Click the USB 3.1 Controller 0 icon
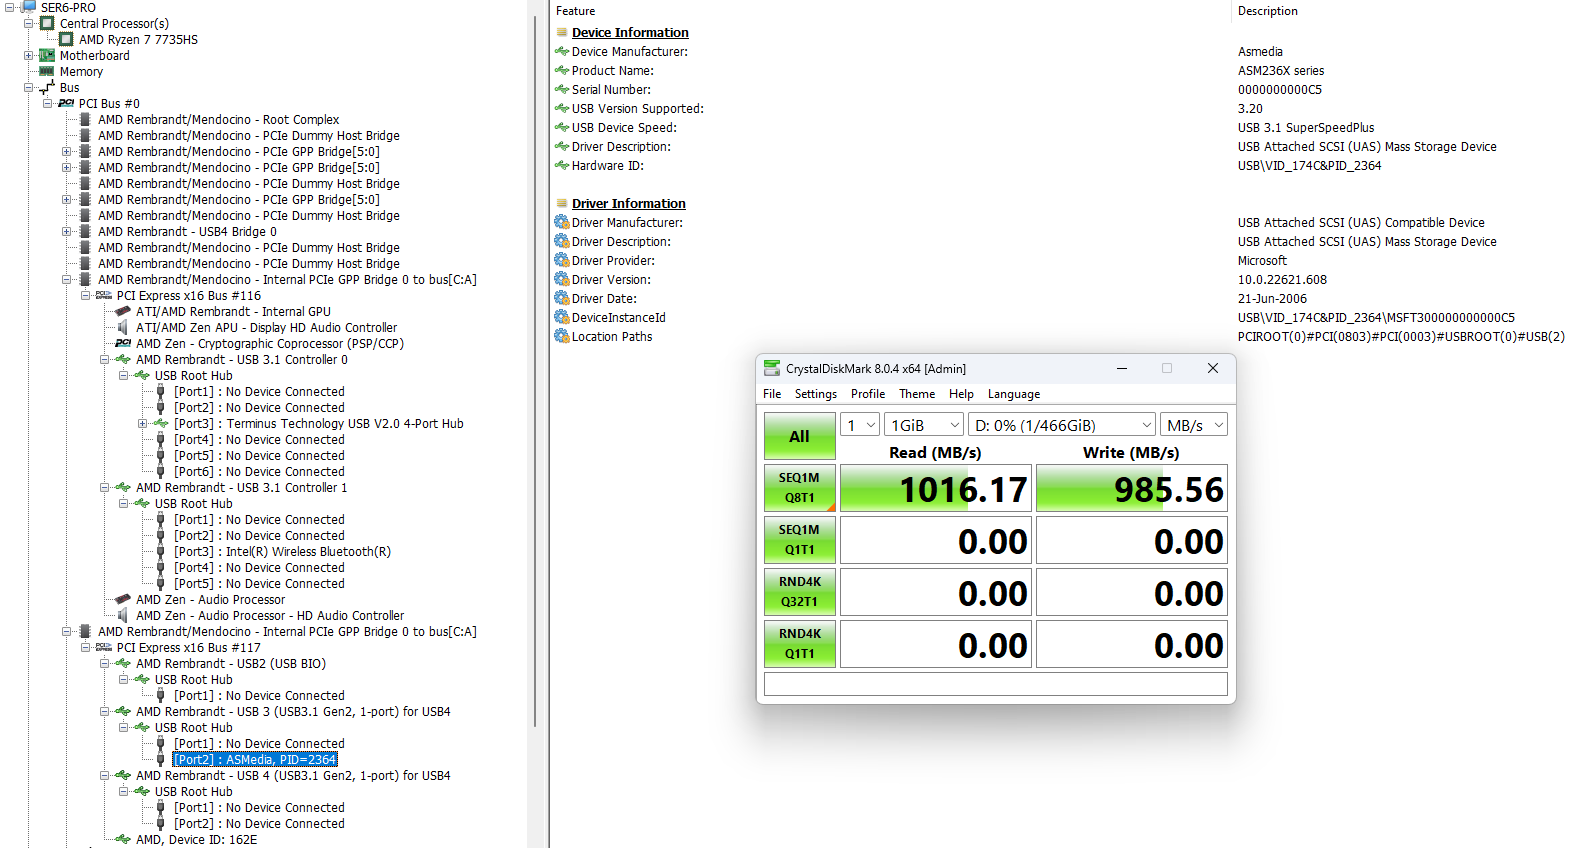 pyautogui.click(x=123, y=359)
